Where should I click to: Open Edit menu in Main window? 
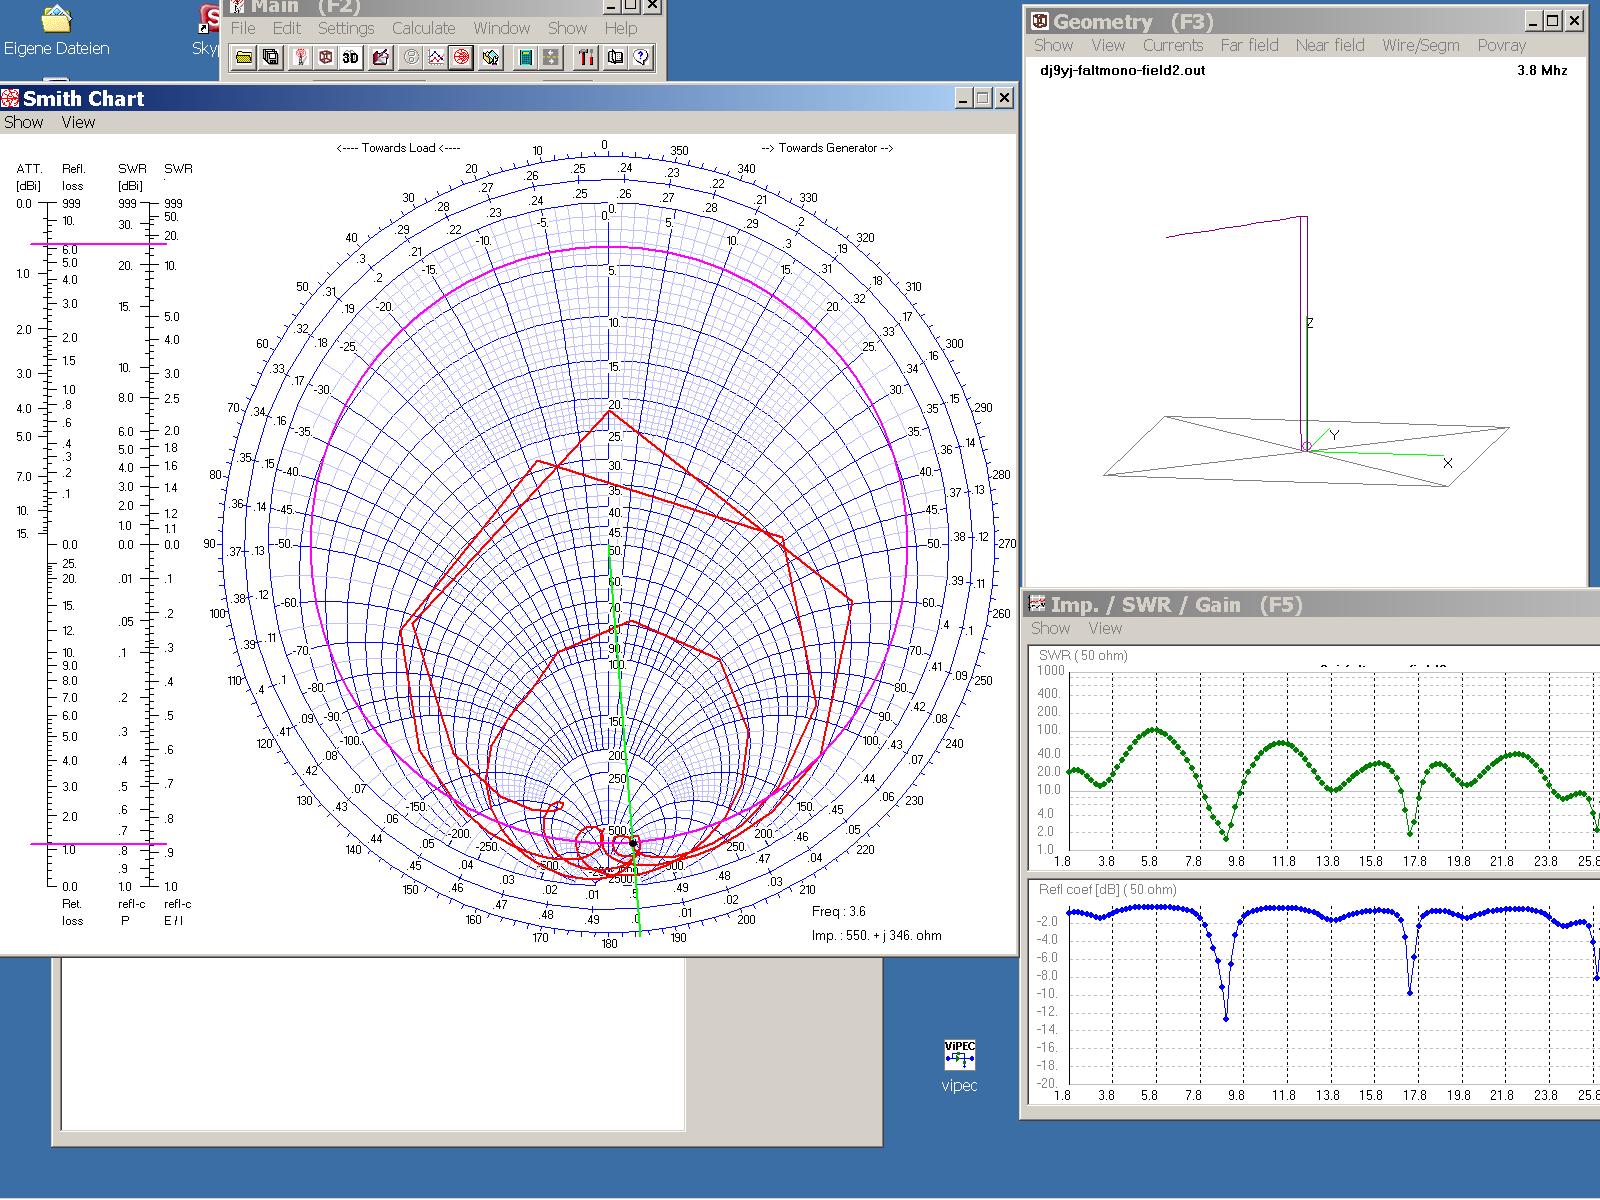coord(287,28)
